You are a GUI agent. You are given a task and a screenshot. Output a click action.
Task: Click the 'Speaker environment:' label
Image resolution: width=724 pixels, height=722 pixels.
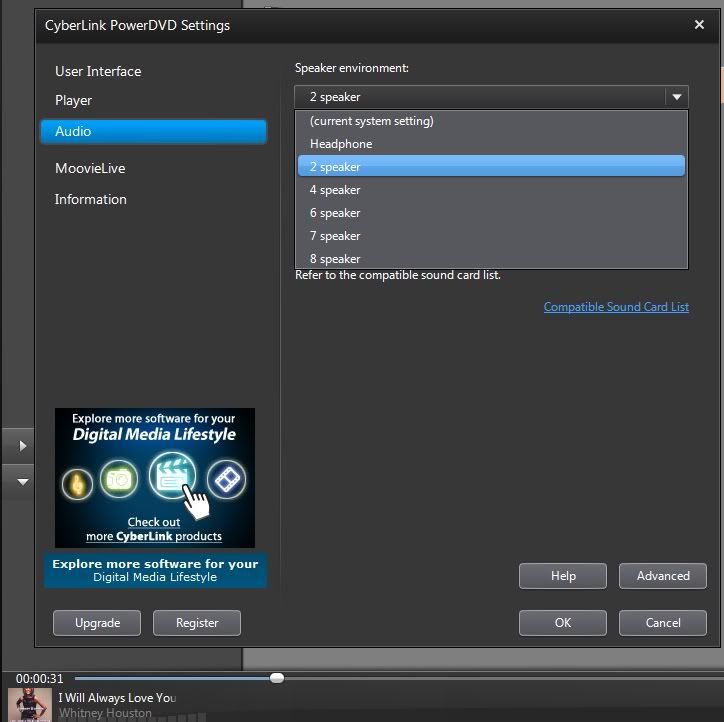pos(351,68)
